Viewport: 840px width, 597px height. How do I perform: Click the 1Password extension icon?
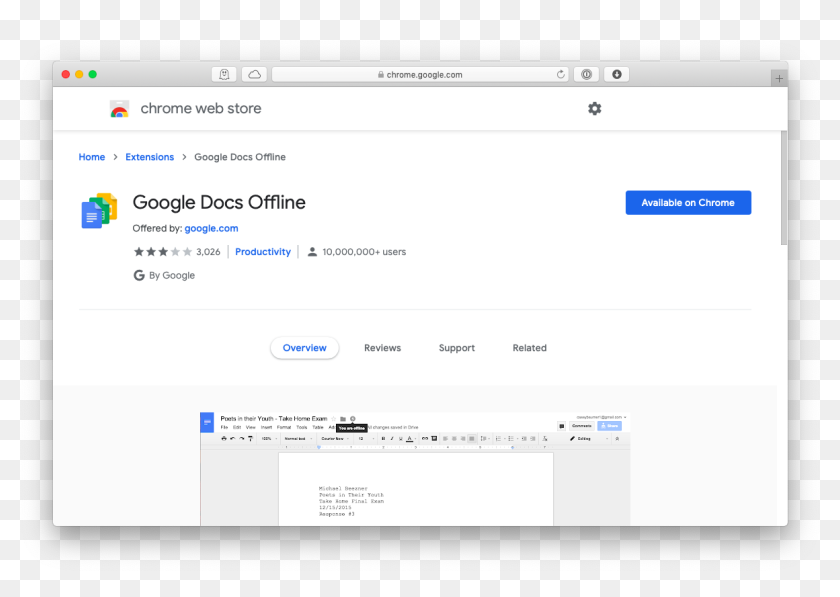(587, 74)
